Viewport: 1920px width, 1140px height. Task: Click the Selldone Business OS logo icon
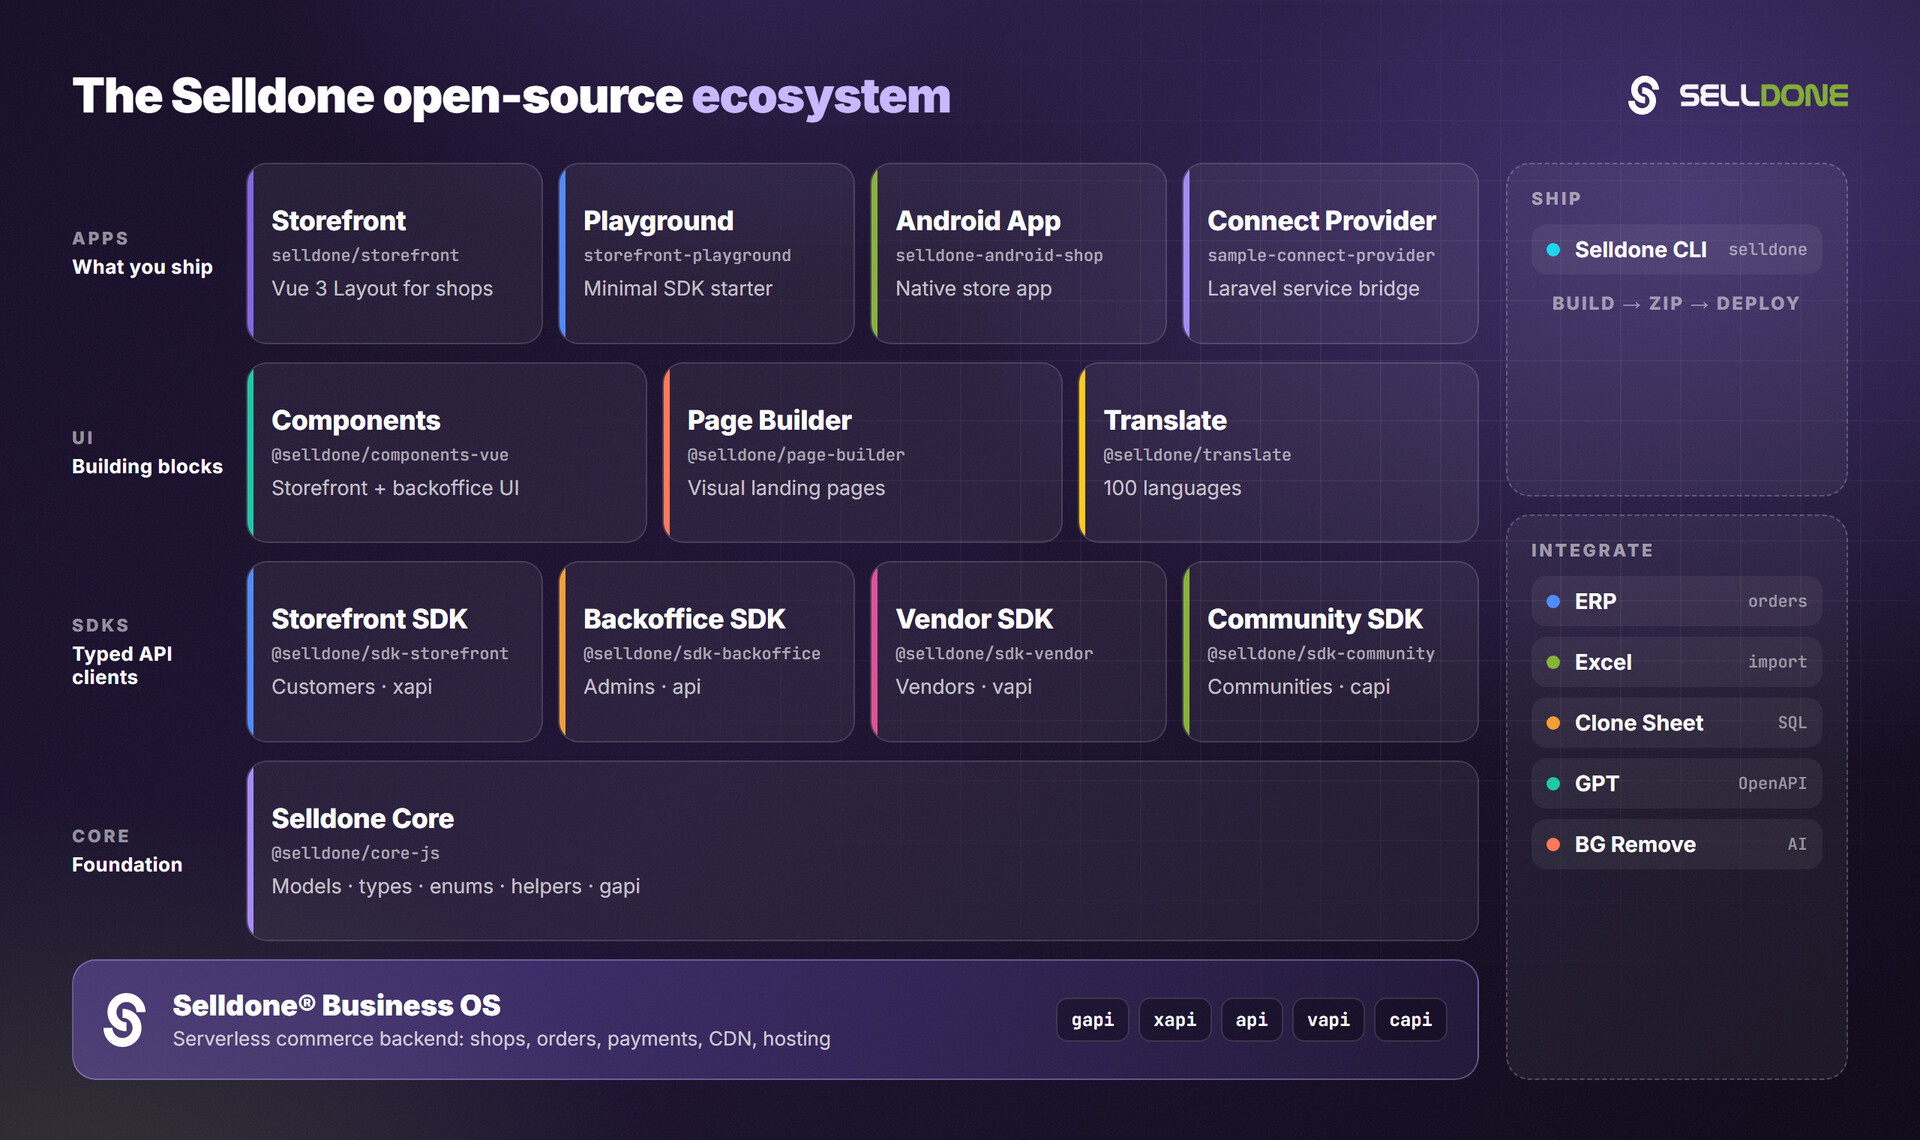point(124,1020)
